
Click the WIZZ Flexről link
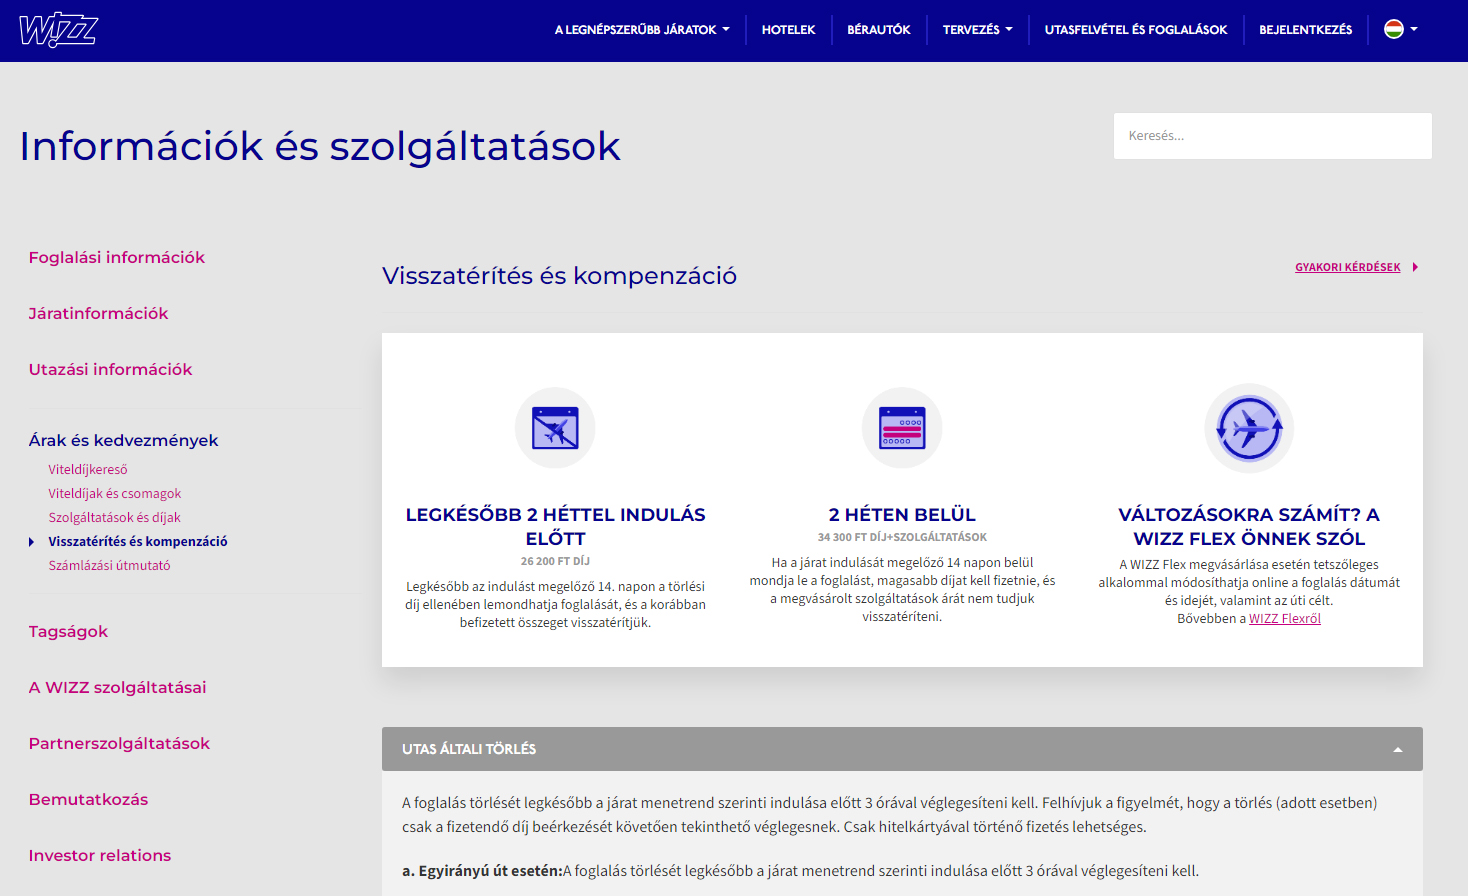coord(1284,618)
